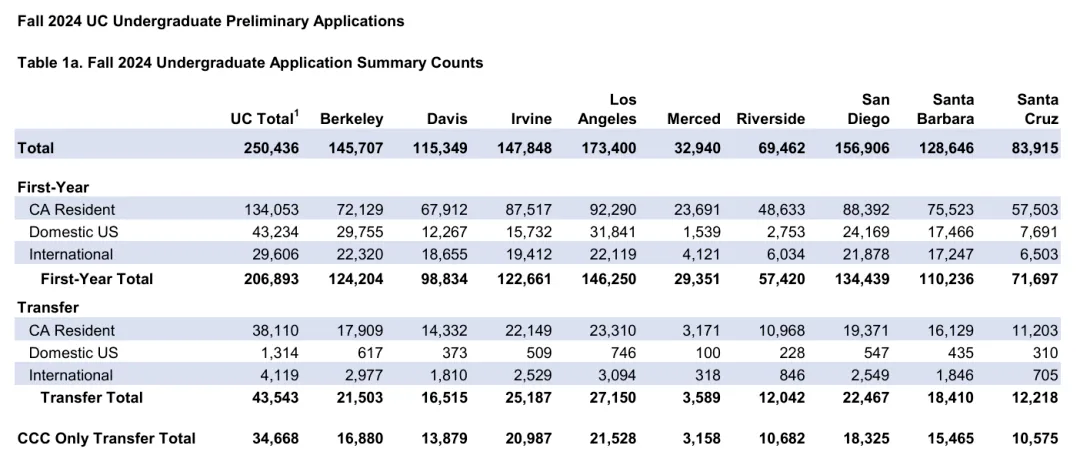Select the Merced column header
This screenshot has width=1080, height=462.
pos(693,119)
